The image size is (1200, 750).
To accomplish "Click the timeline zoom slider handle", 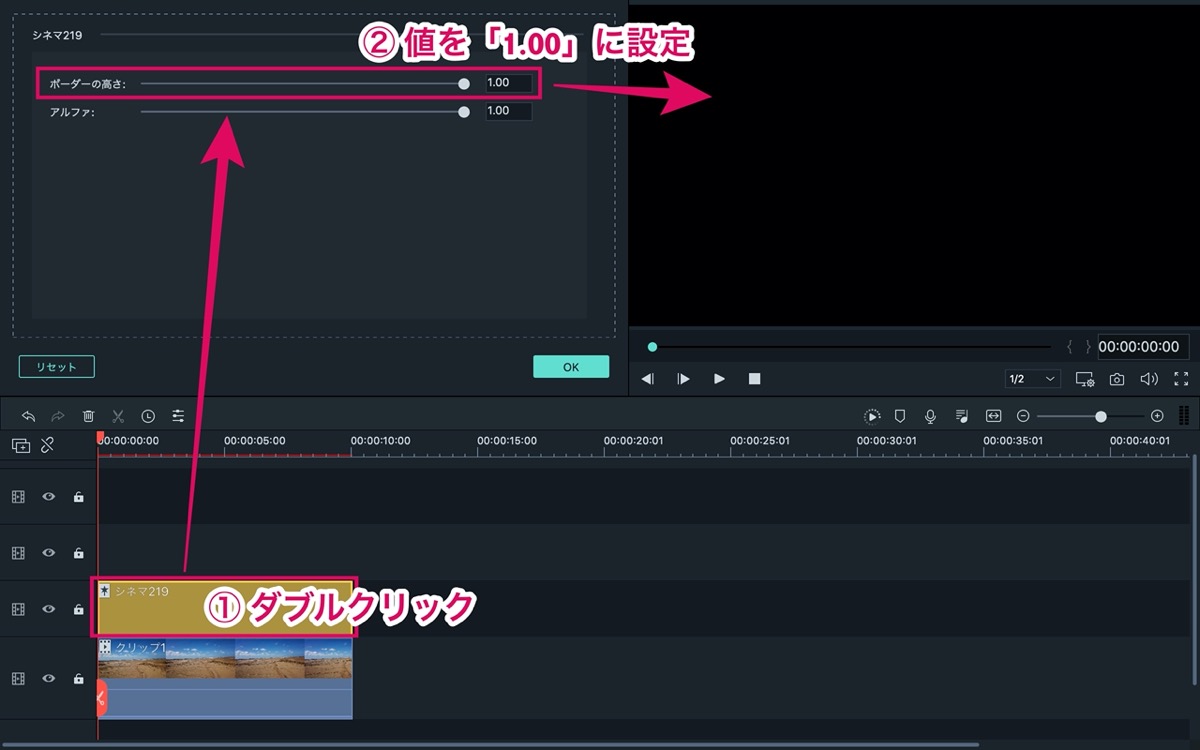I will (x=1101, y=416).
